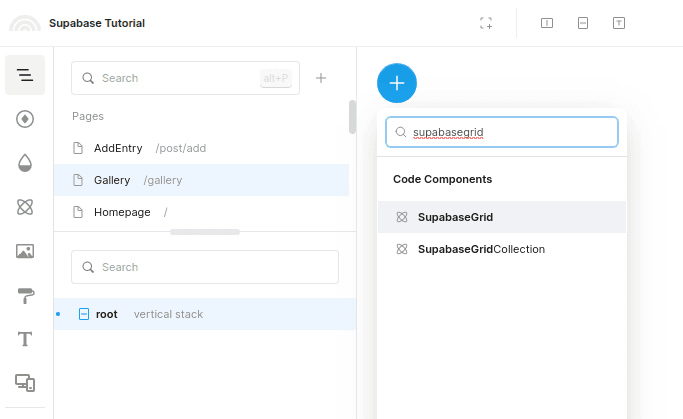
Task: Insert horizontal stack from top toolbar
Action: coord(547,23)
